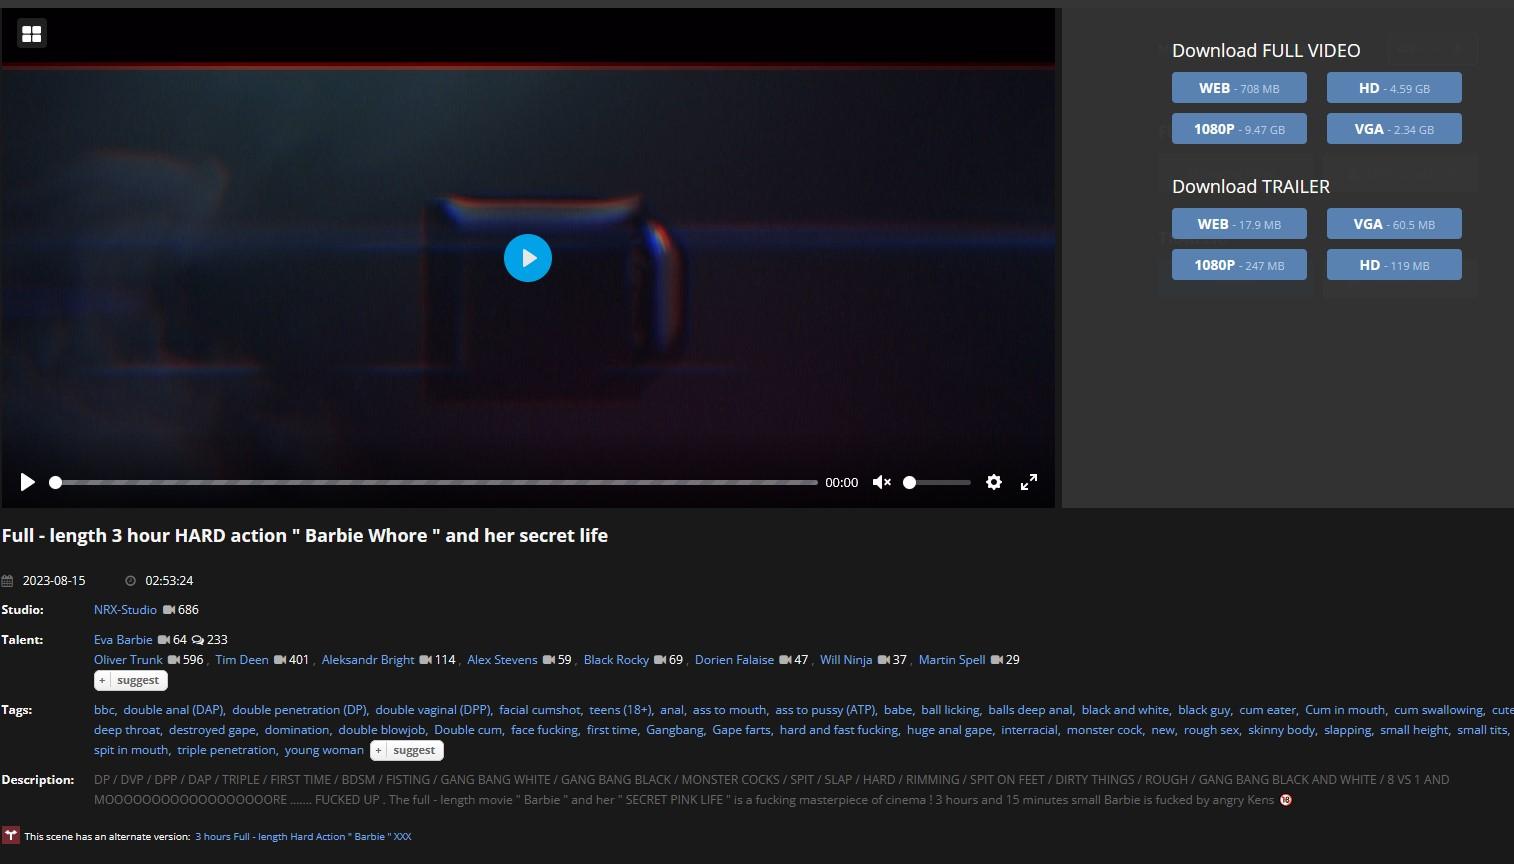Click the play icon in the control bar
This screenshot has height=864, width=1514.
pyautogui.click(x=28, y=482)
